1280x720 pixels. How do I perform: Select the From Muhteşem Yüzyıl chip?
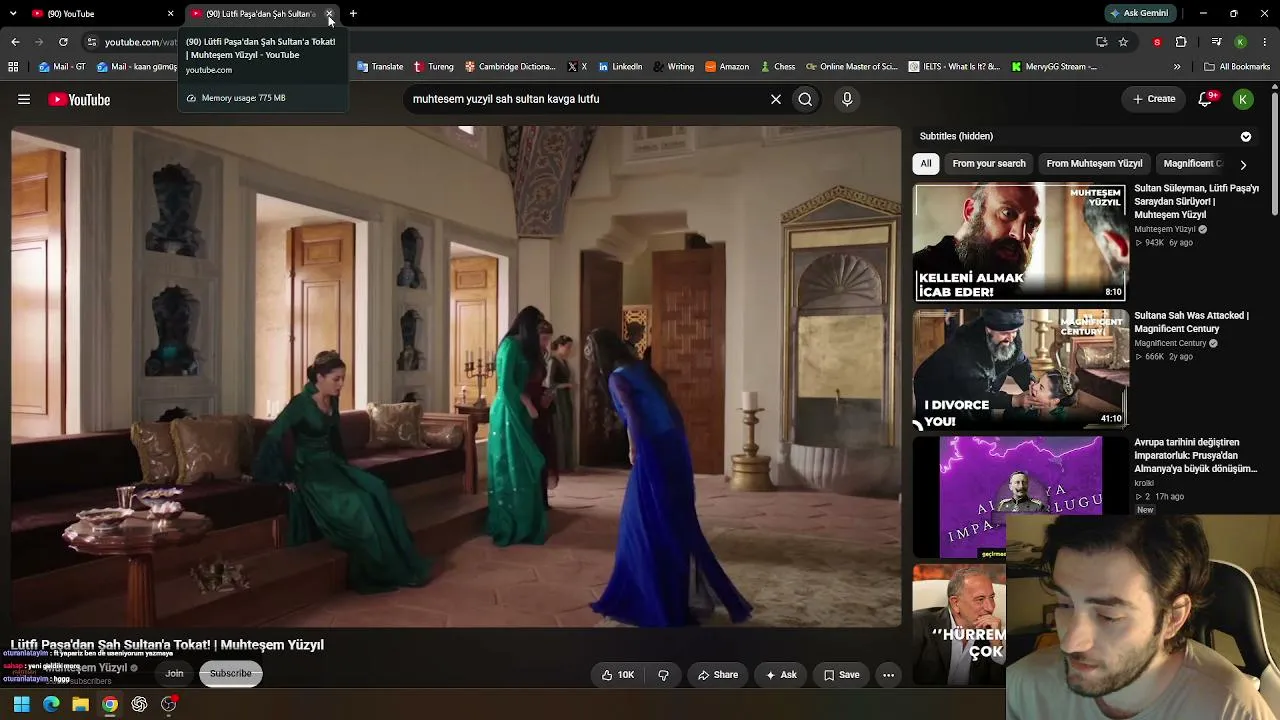[1094, 164]
